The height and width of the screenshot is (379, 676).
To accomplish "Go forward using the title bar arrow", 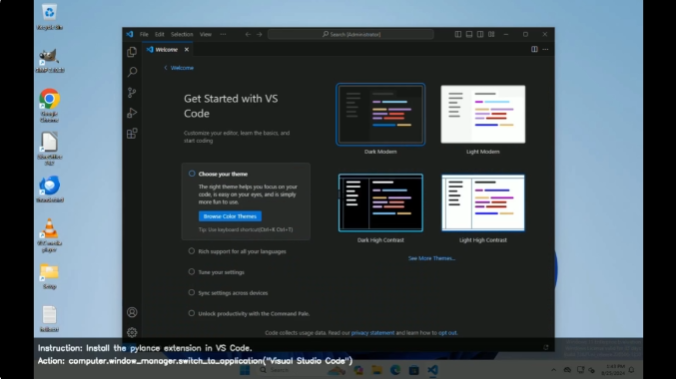I will tap(259, 34).
